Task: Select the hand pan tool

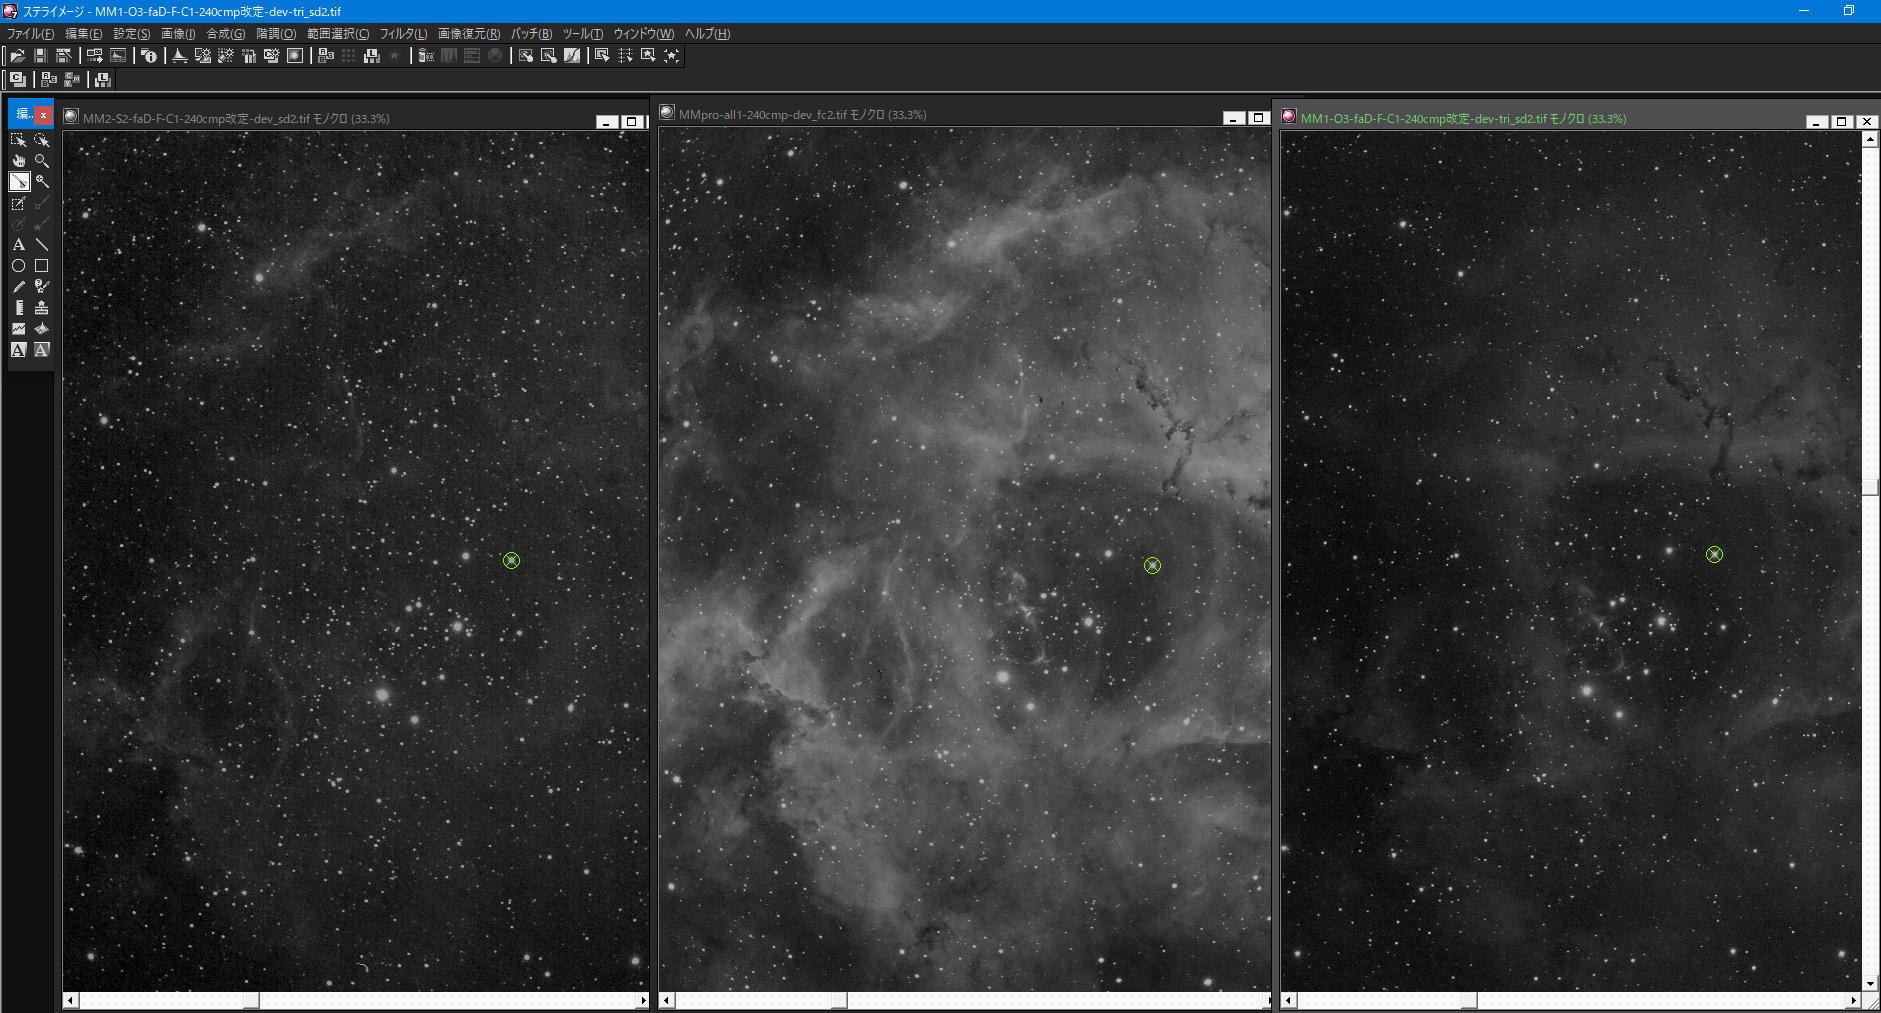Action: tap(19, 161)
